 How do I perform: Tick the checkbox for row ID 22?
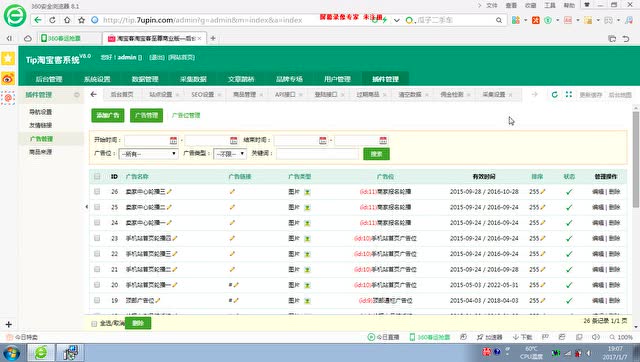[97, 253]
